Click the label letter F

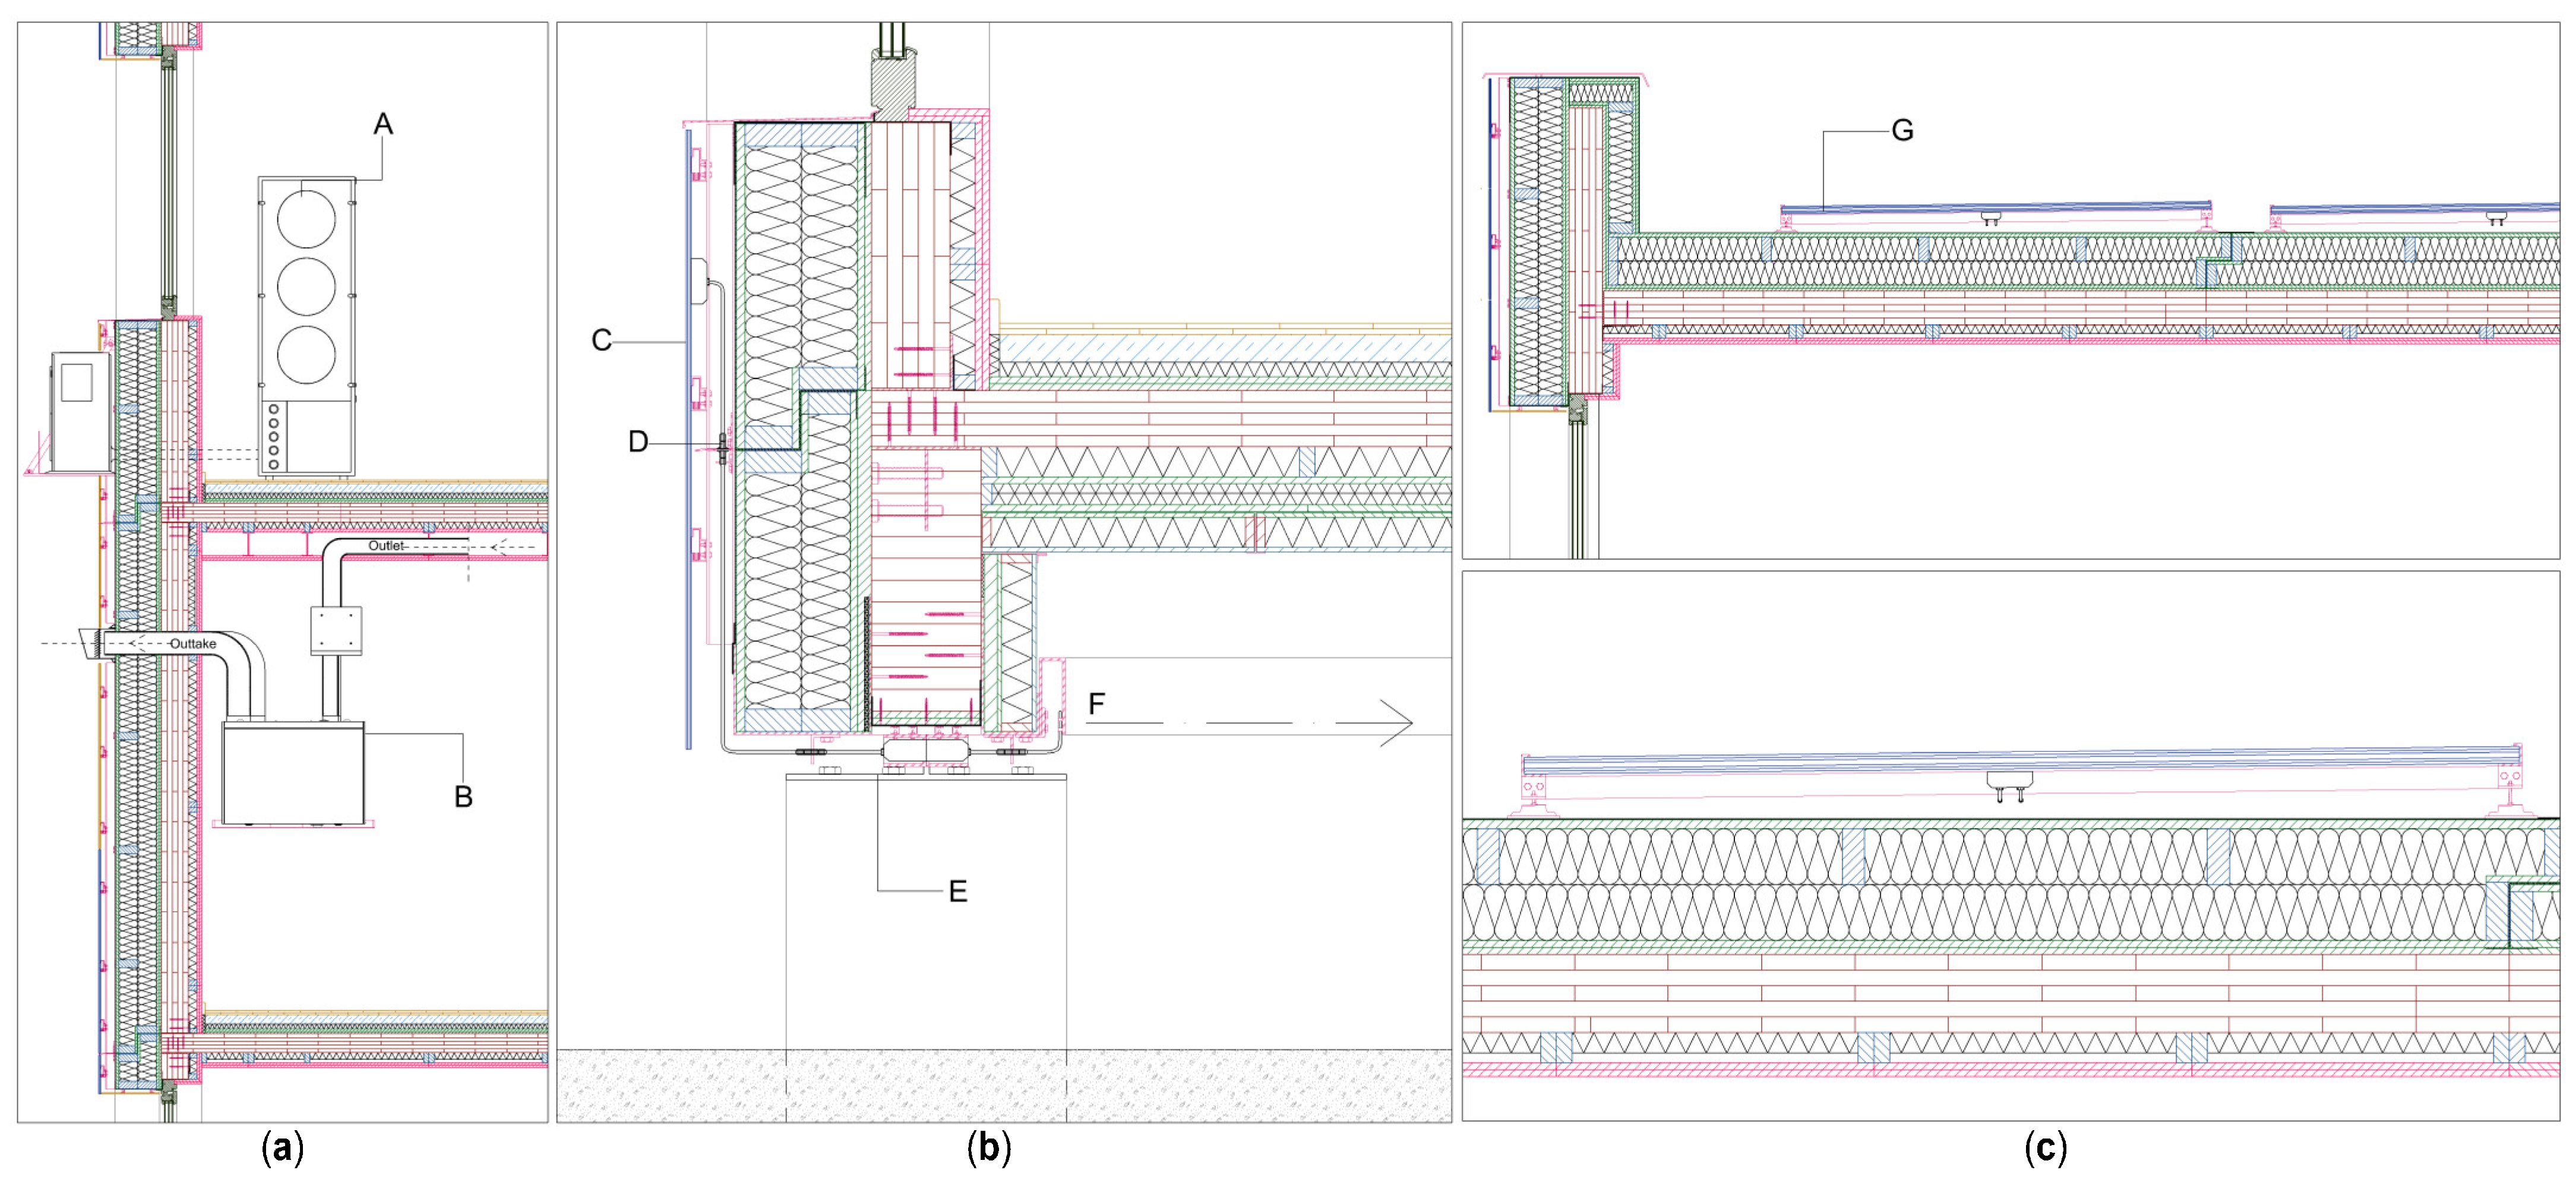point(1096,704)
